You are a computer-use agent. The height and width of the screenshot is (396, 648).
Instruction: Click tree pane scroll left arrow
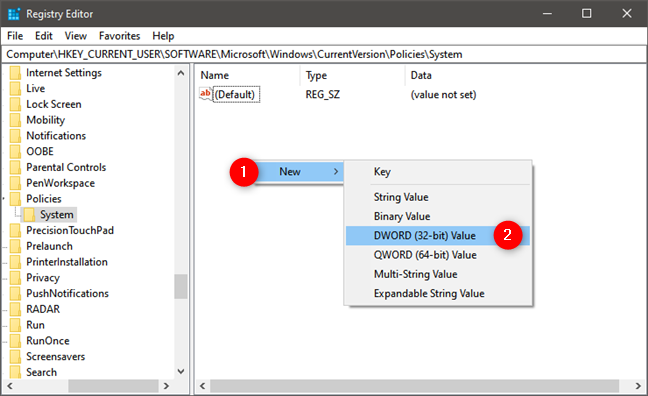(x=10, y=386)
